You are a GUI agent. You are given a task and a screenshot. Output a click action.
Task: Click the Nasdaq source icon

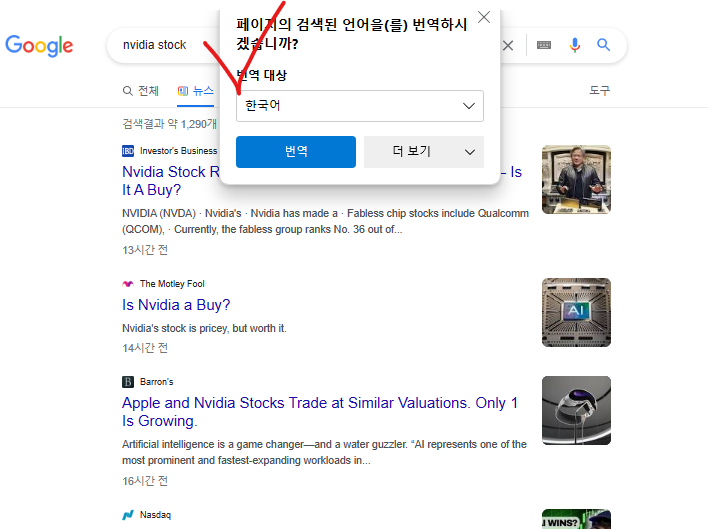click(x=128, y=515)
